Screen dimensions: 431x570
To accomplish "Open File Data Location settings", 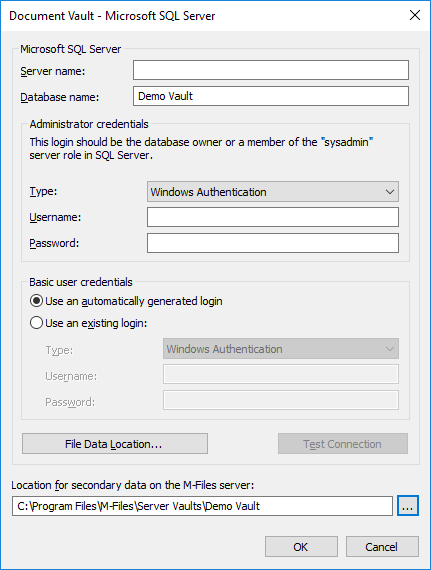I will tap(115, 443).
